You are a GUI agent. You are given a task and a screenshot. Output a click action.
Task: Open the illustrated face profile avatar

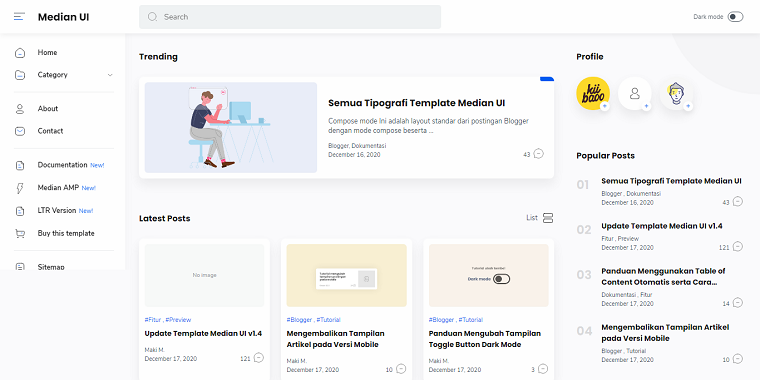coord(676,94)
